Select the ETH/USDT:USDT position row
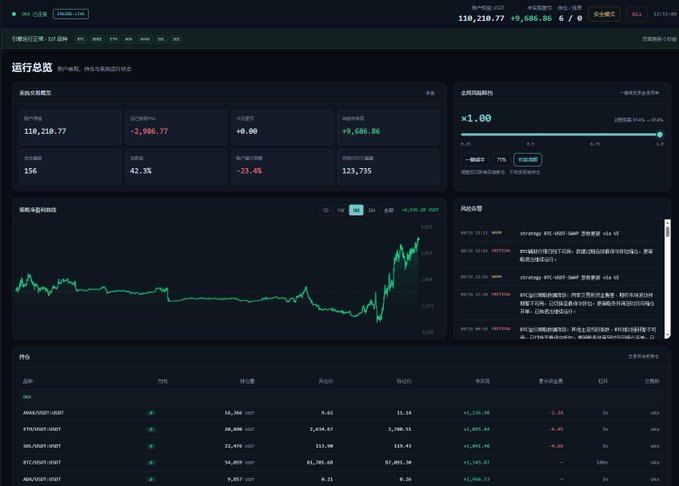The height and width of the screenshot is (486, 679). coord(340,429)
